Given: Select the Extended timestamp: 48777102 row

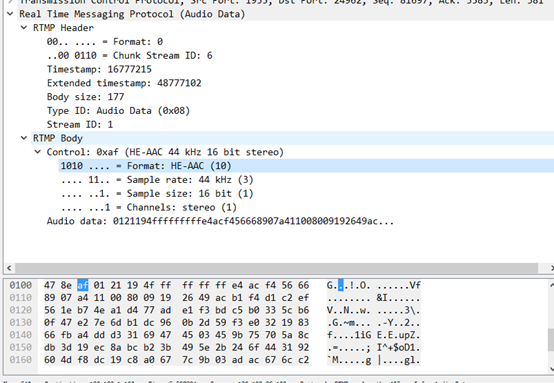Looking at the screenshot, I should click(124, 83).
